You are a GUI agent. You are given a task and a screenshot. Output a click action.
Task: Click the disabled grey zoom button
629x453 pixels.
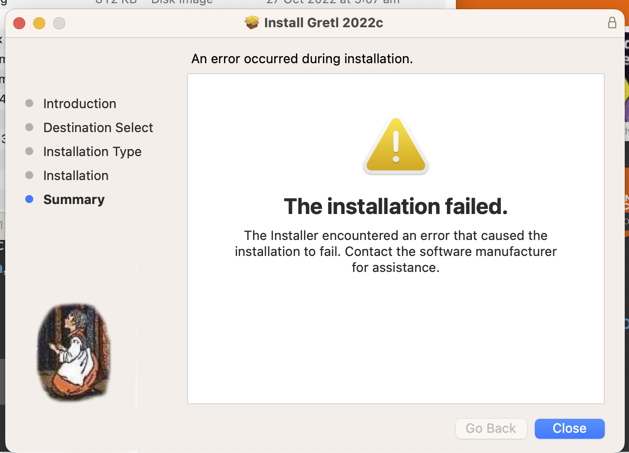(59, 23)
